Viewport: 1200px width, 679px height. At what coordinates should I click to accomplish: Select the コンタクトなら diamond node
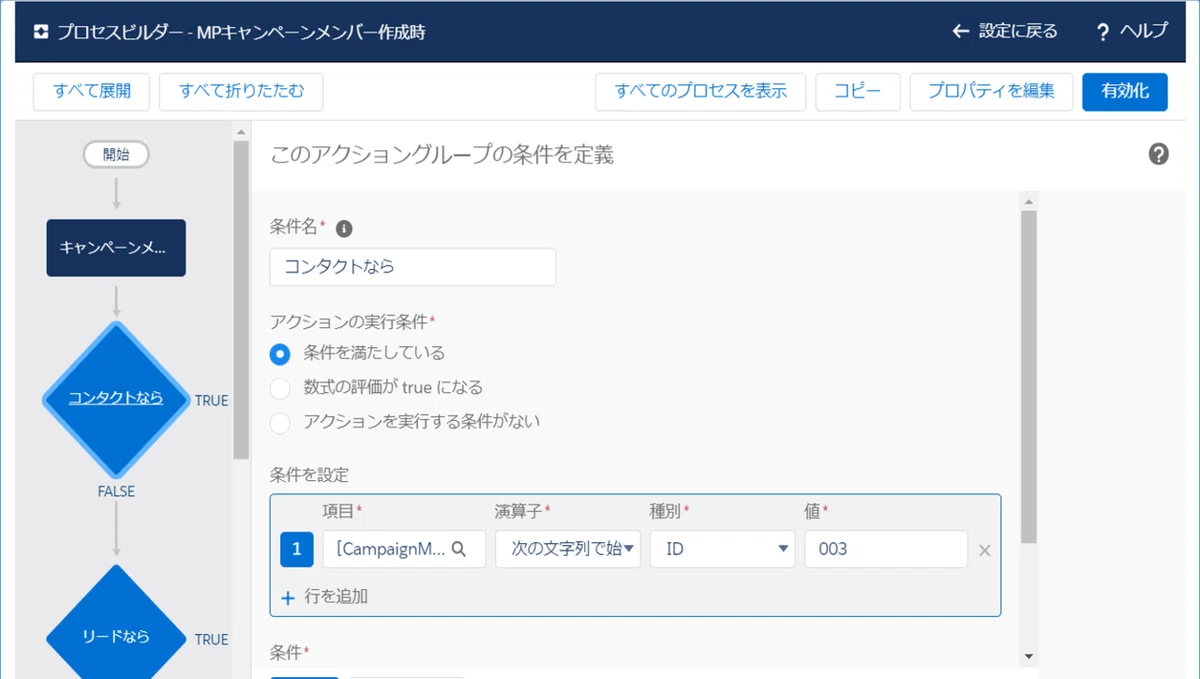tap(116, 399)
